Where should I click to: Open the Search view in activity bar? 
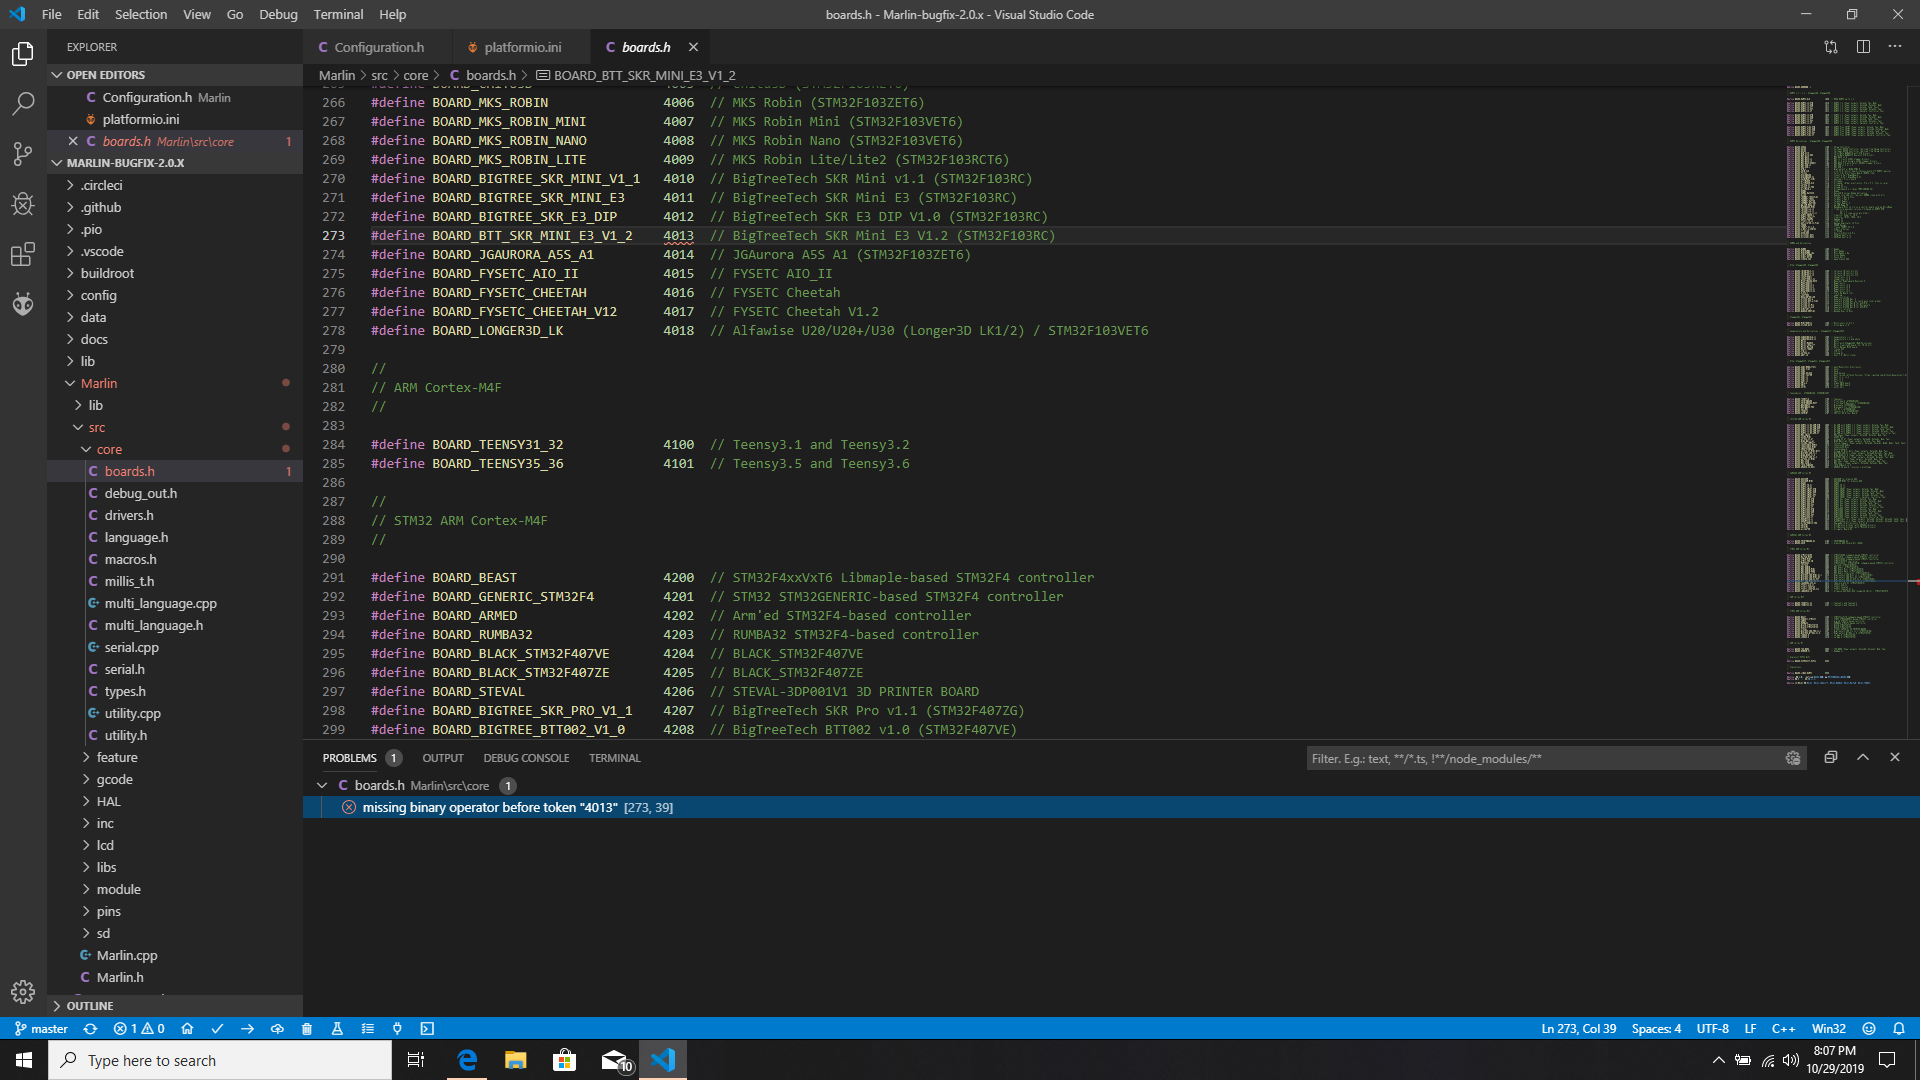tap(23, 104)
